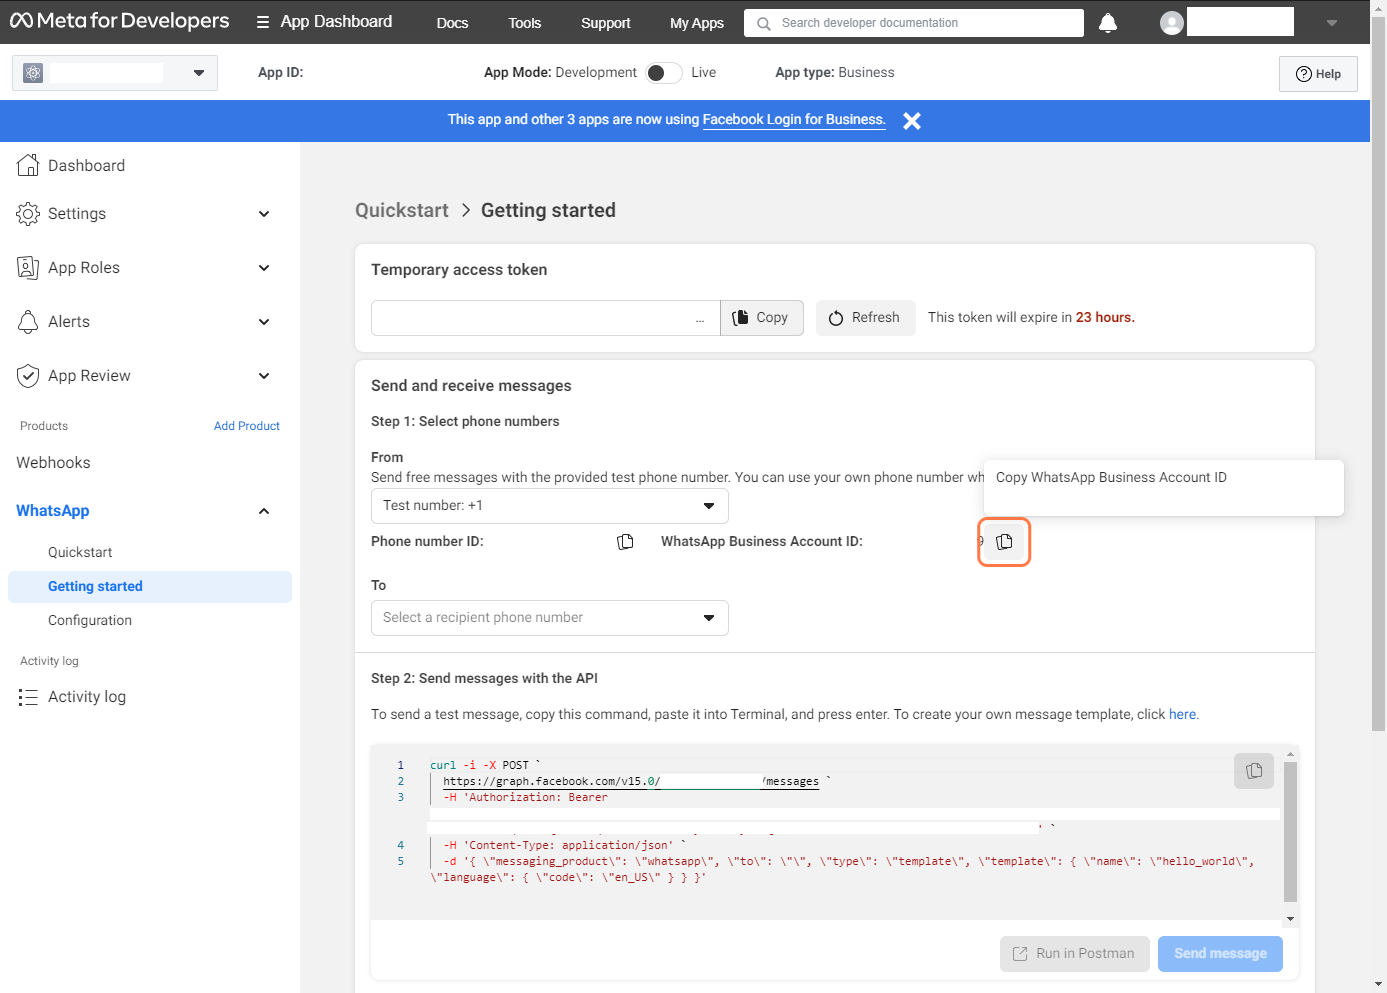This screenshot has height=993, width=1387.
Task: Expand the Settings section
Action: [x=264, y=214]
